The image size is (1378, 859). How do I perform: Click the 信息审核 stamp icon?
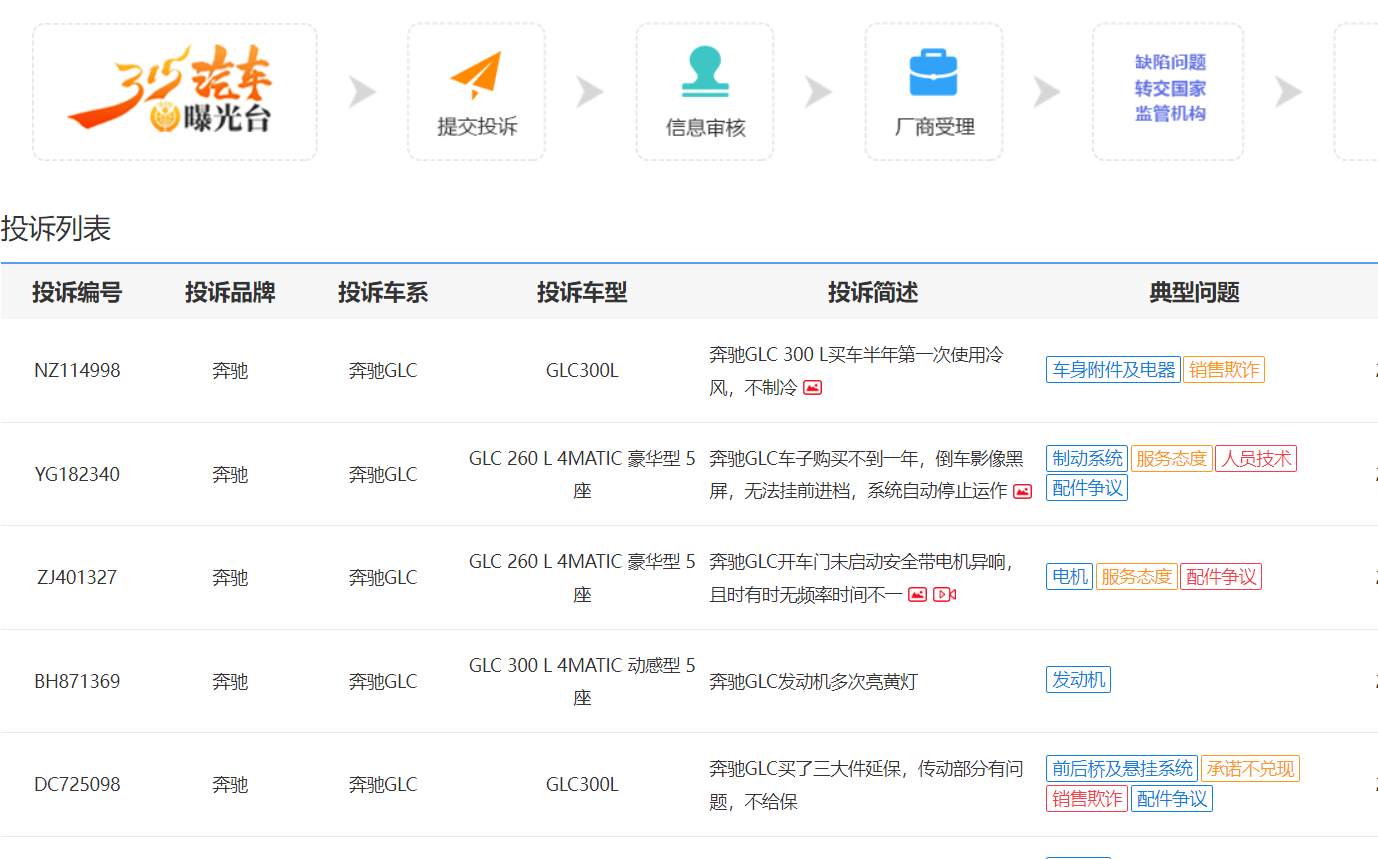tap(705, 72)
